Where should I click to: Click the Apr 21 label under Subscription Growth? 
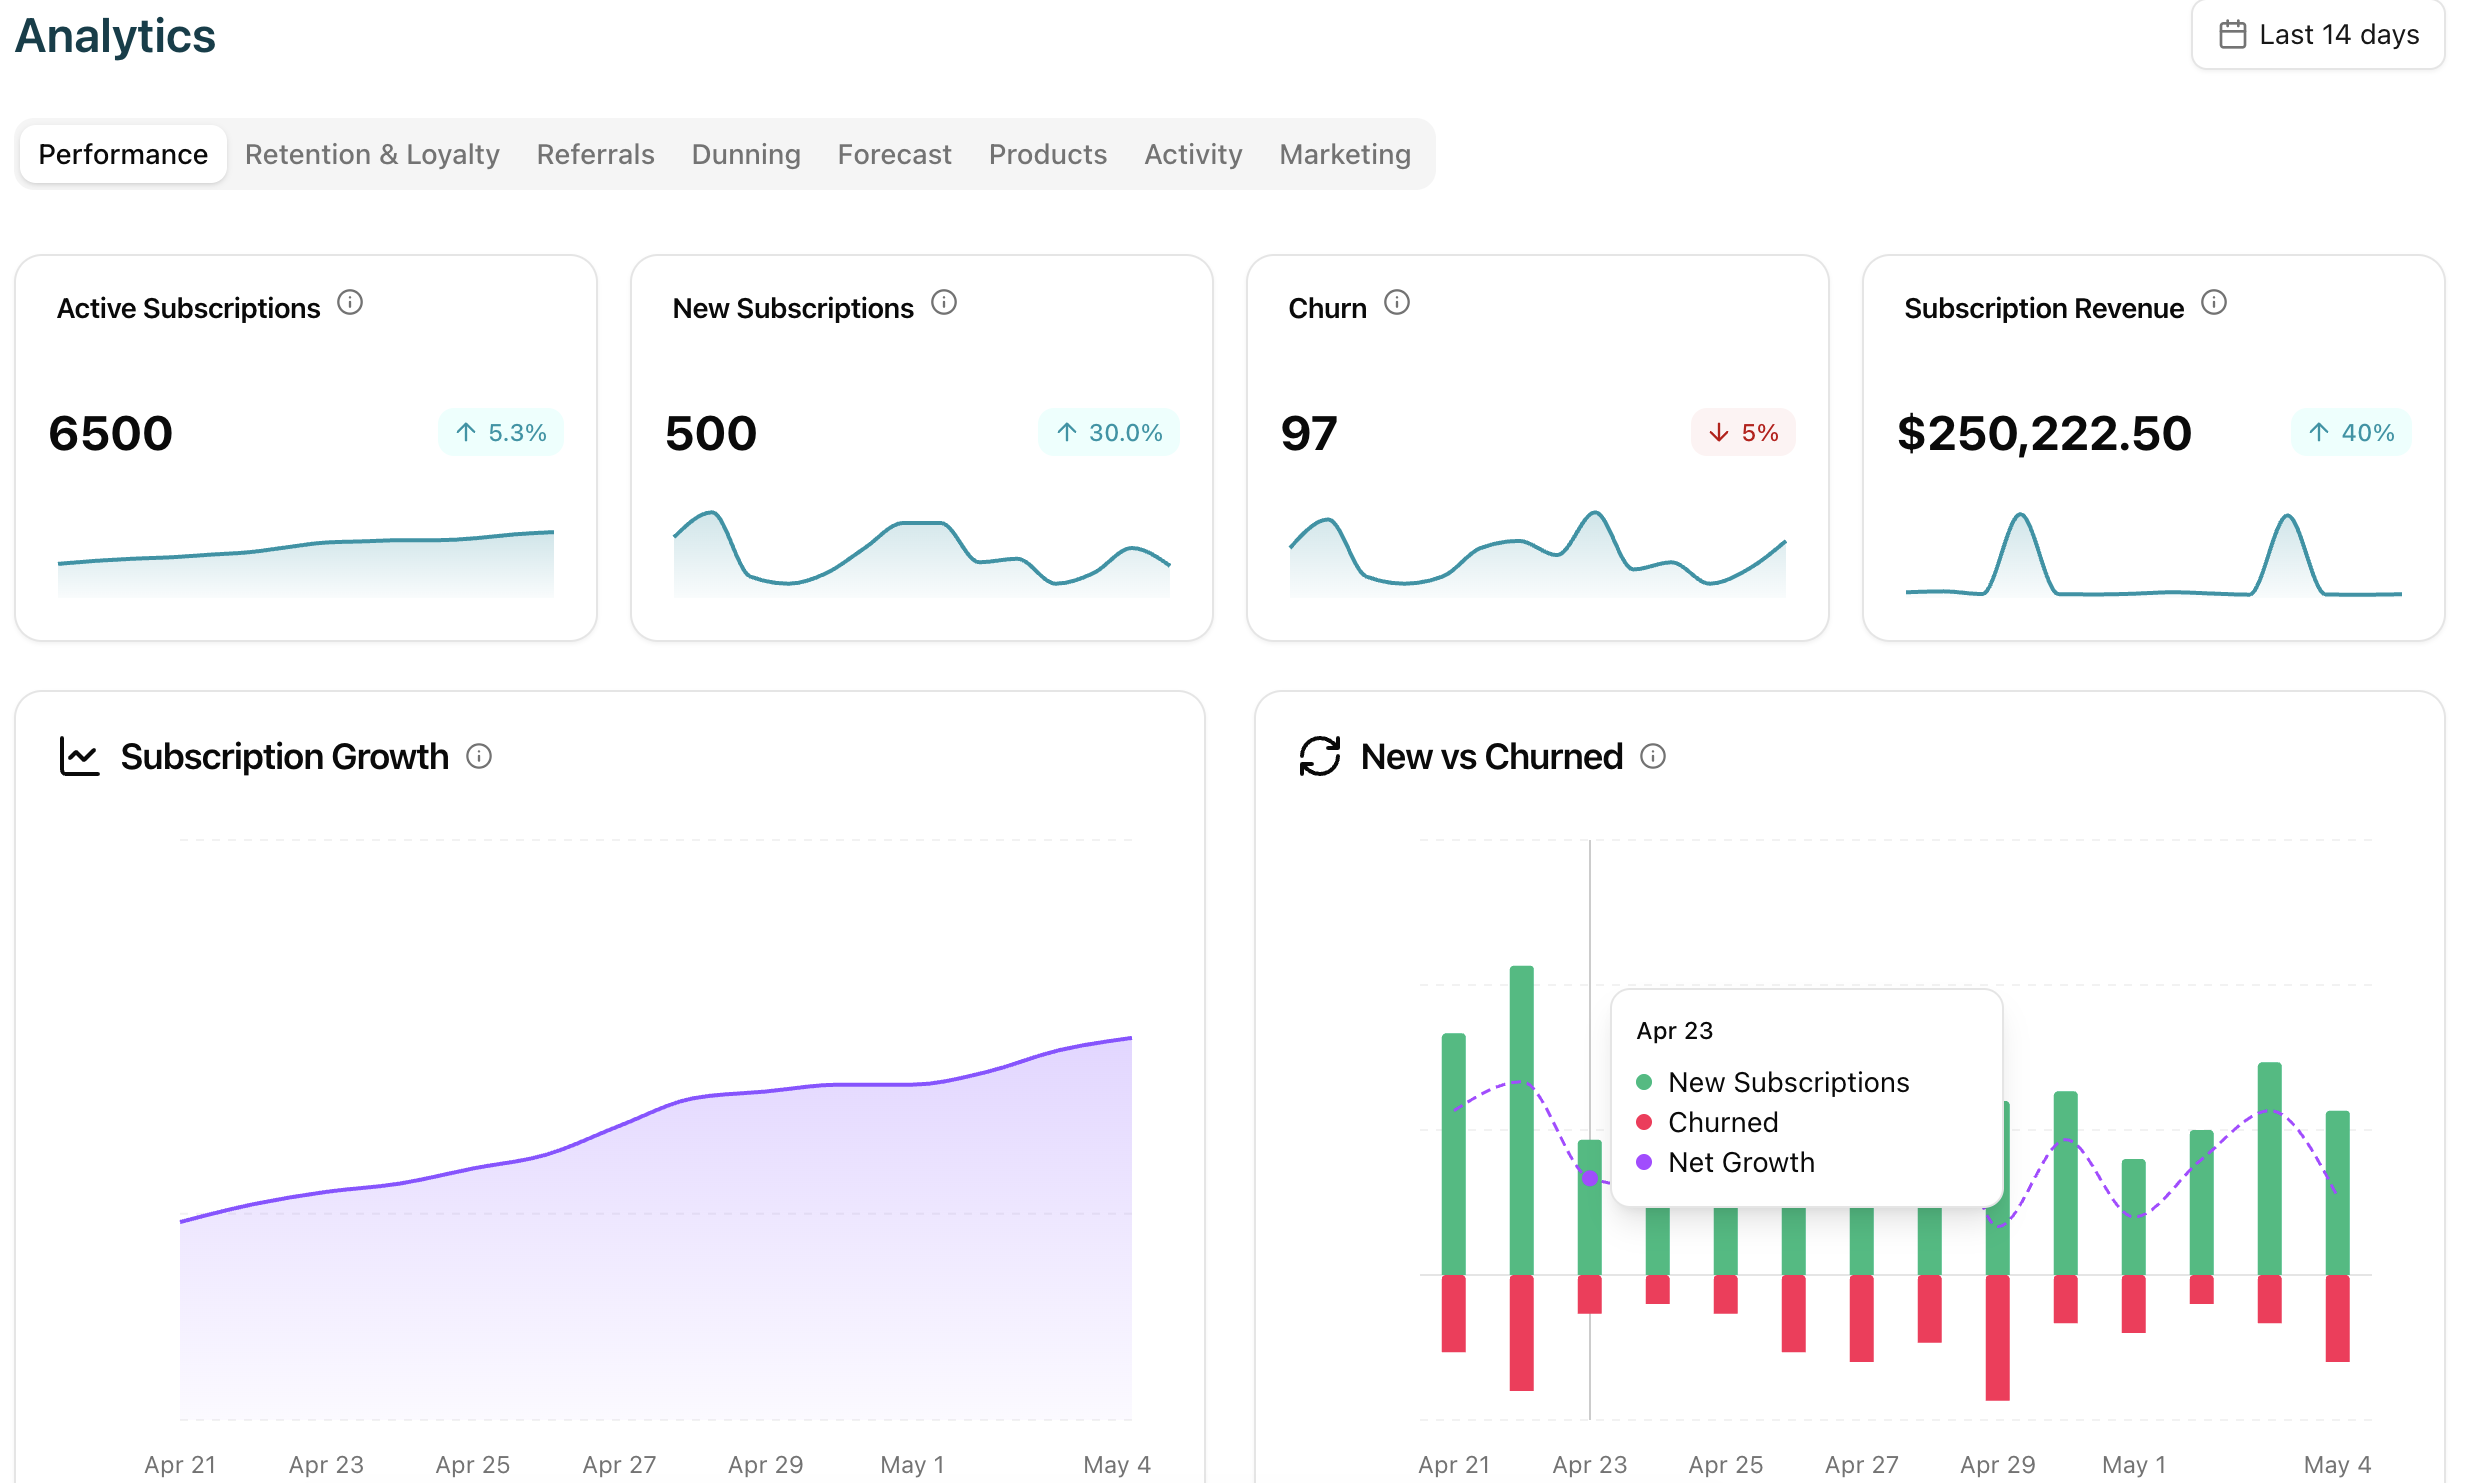click(180, 1464)
